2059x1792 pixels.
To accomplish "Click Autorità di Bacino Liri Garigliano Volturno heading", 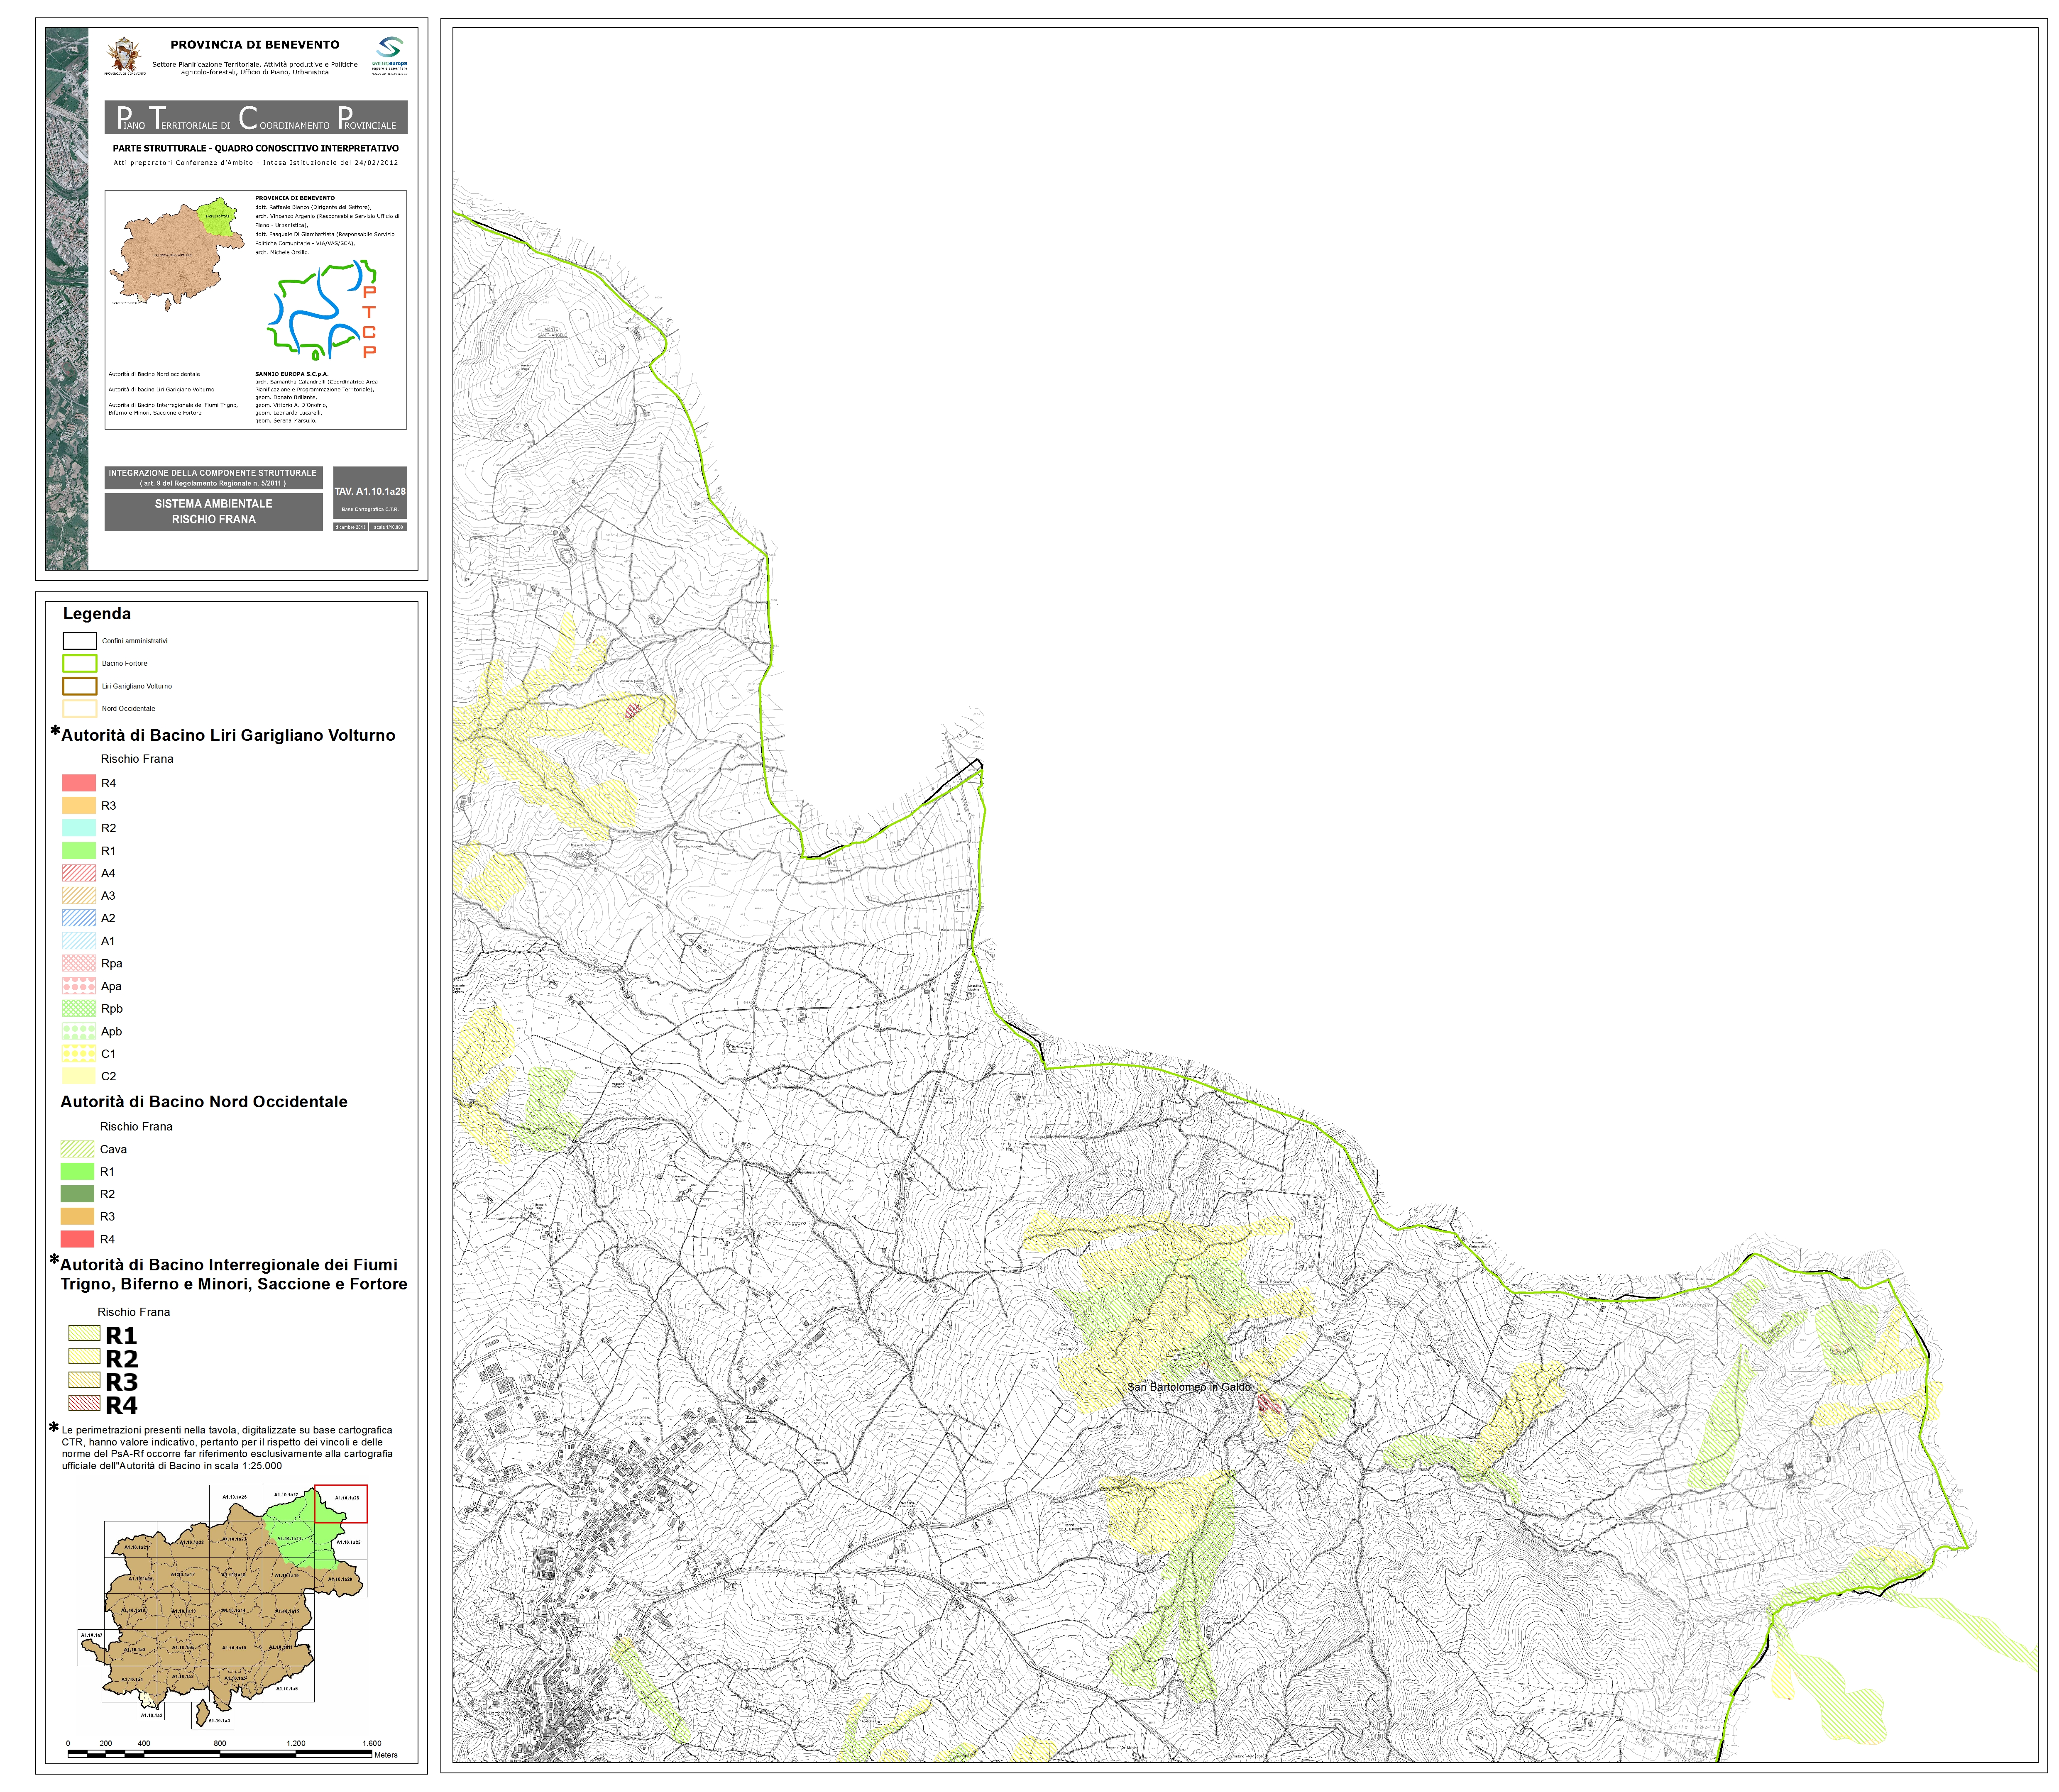I will pos(228,735).
